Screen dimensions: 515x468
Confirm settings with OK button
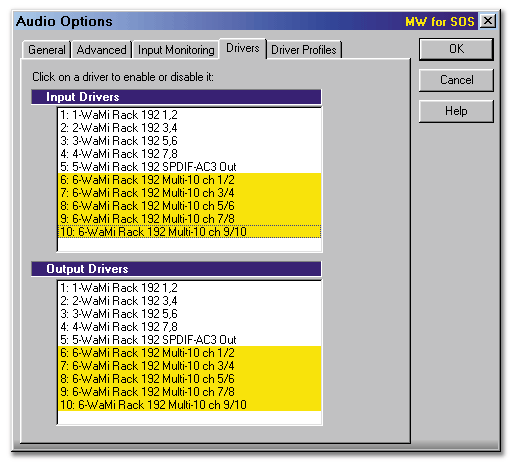coord(456,49)
